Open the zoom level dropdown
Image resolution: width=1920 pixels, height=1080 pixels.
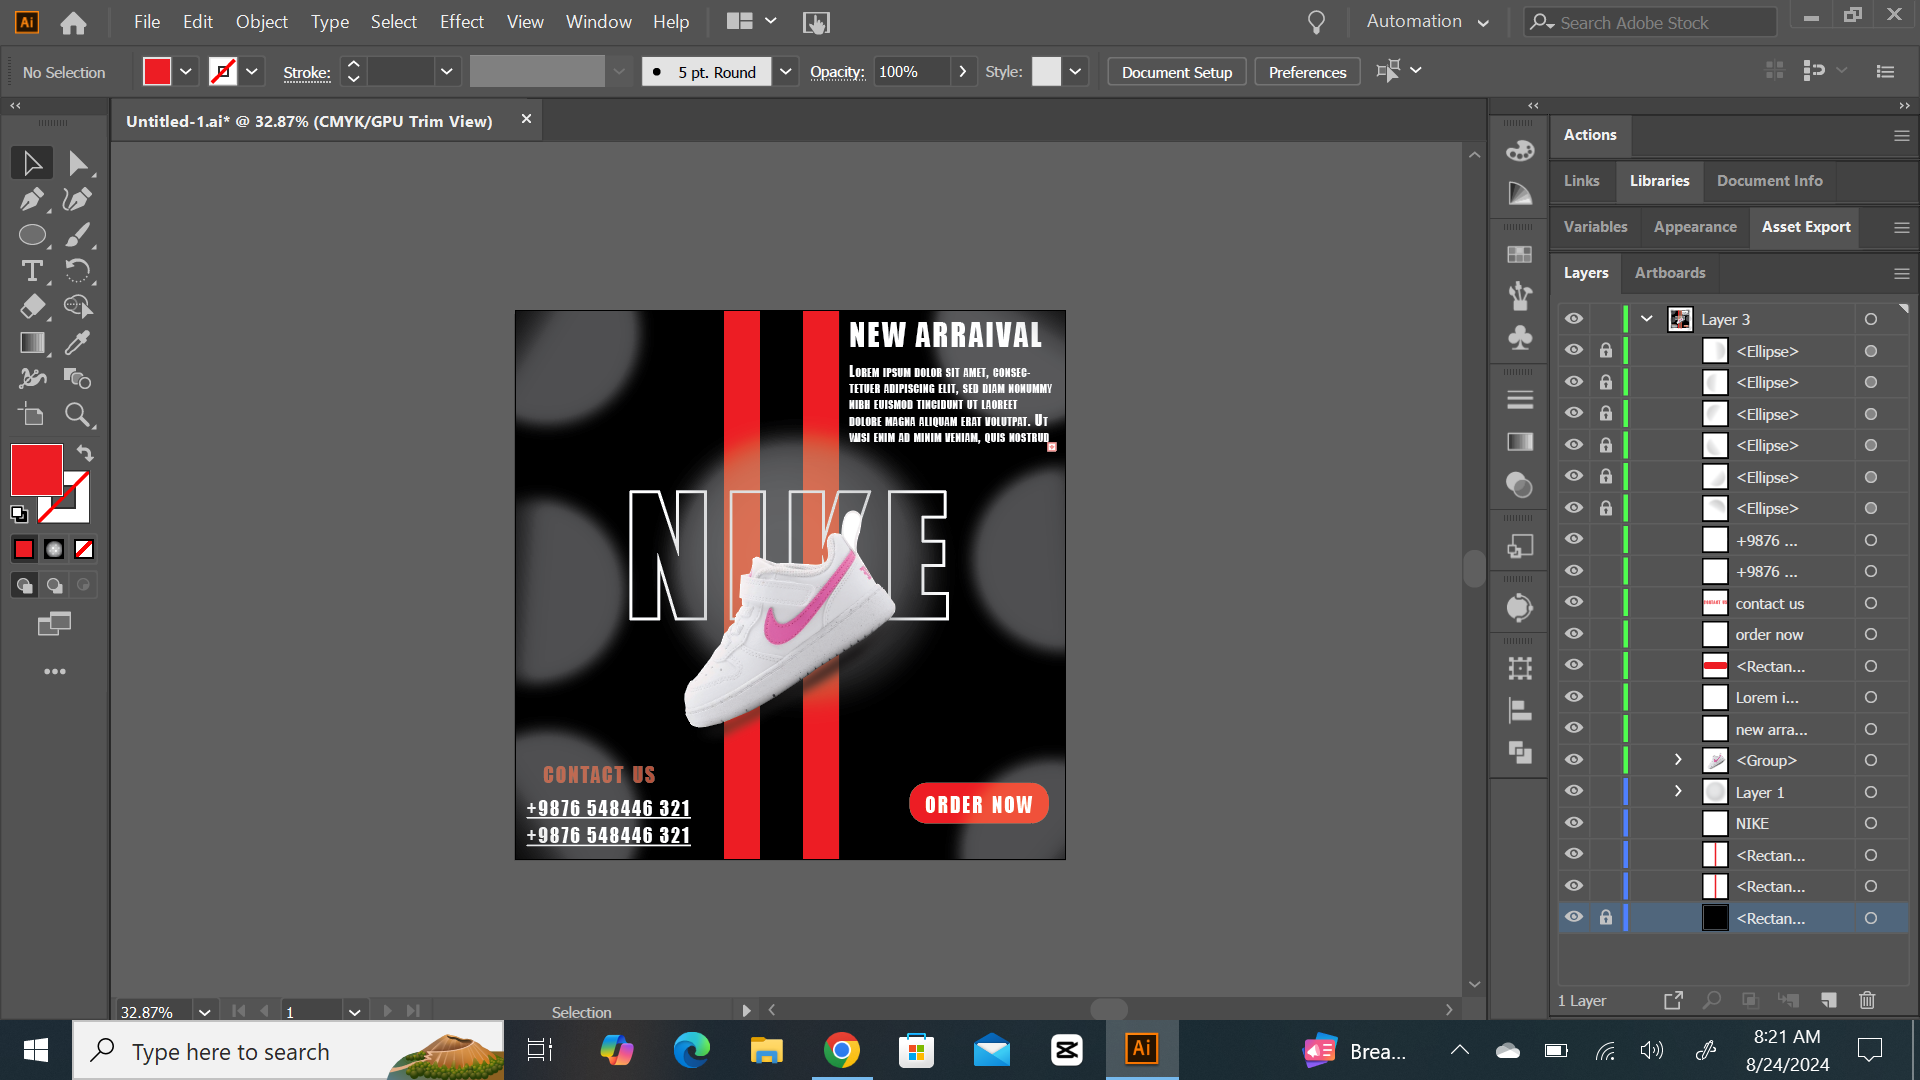(205, 1012)
